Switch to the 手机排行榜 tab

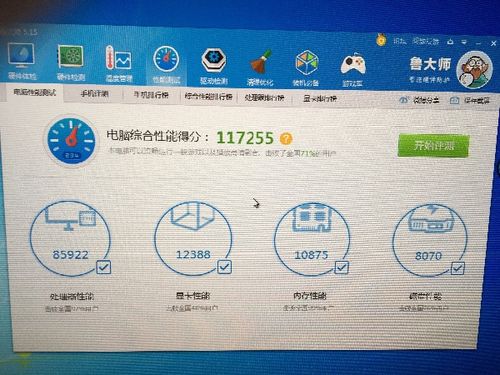click(x=151, y=95)
